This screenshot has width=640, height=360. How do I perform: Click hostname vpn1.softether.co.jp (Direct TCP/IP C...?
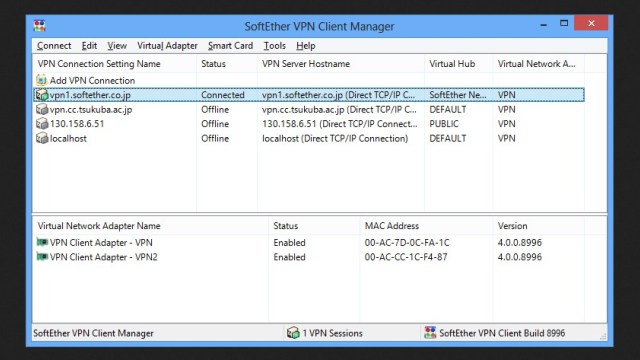339,95
